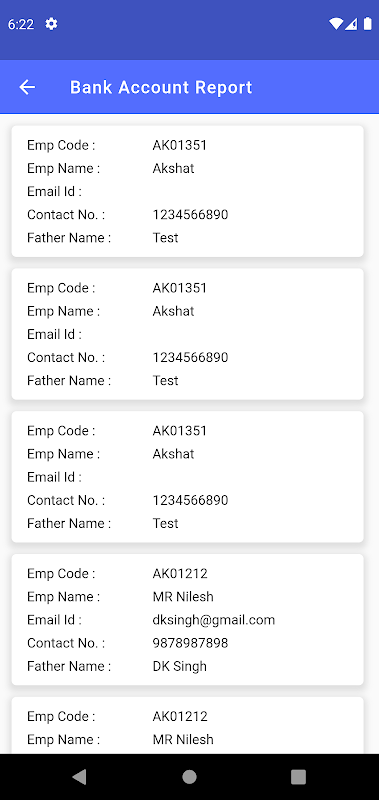Tap contact number 1234566890 in third card
The width and height of the screenshot is (379, 800).
coord(190,500)
